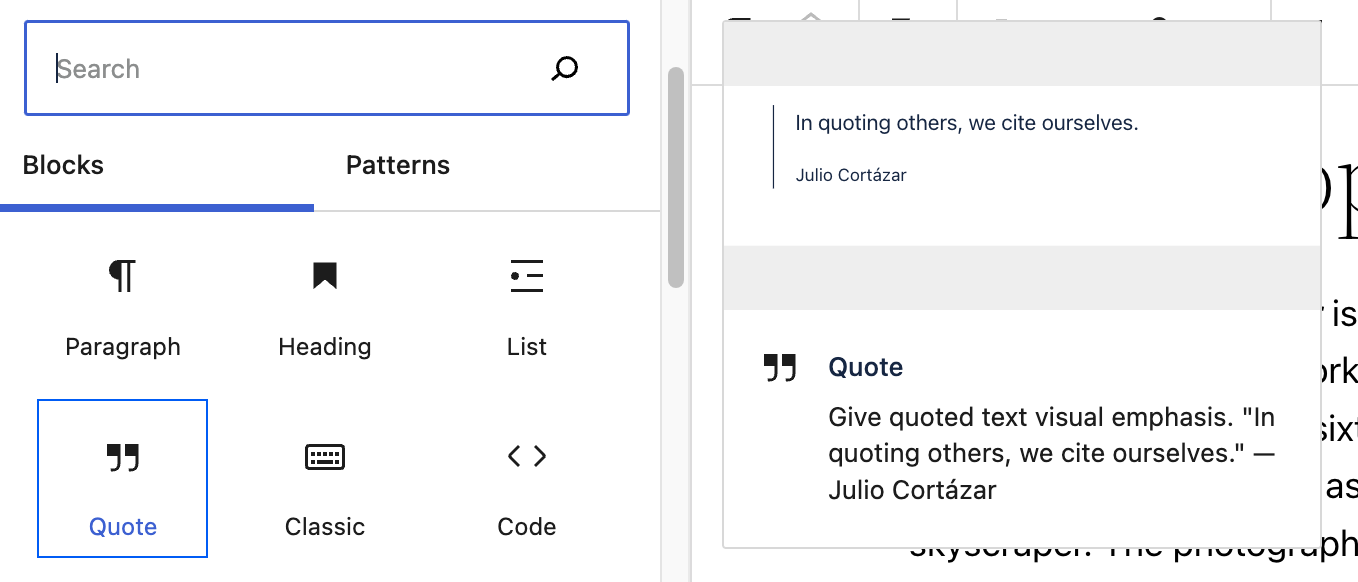Open the Patterns tab
The image size is (1358, 582).
[x=398, y=165]
